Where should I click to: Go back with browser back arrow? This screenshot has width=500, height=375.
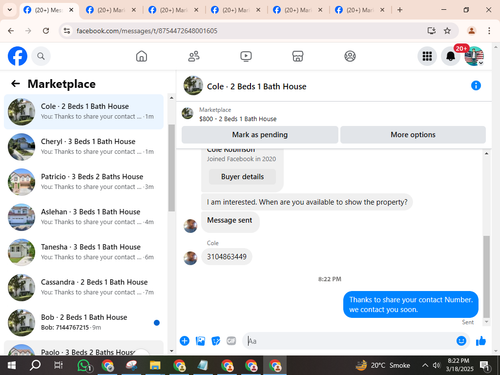(x=11, y=31)
